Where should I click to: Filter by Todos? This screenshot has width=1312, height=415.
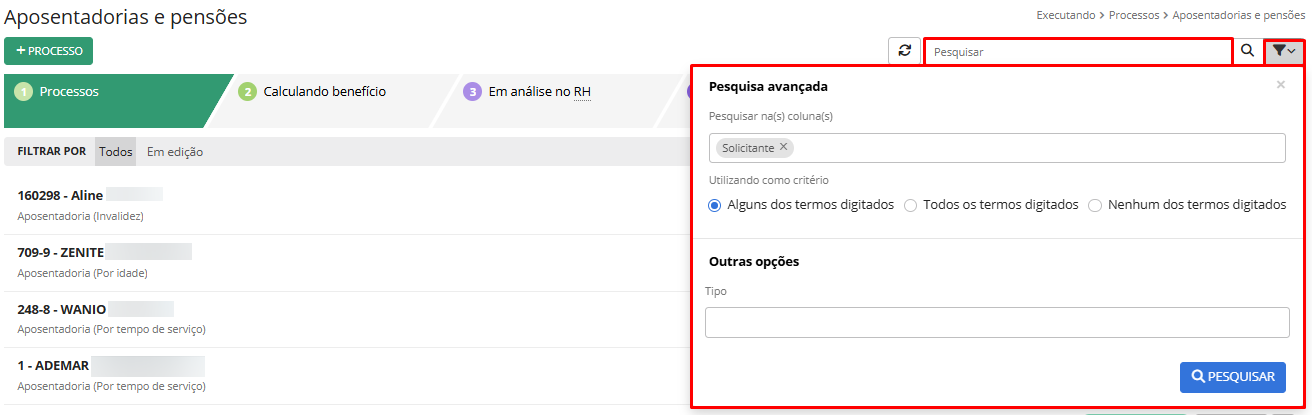pyautogui.click(x=116, y=152)
